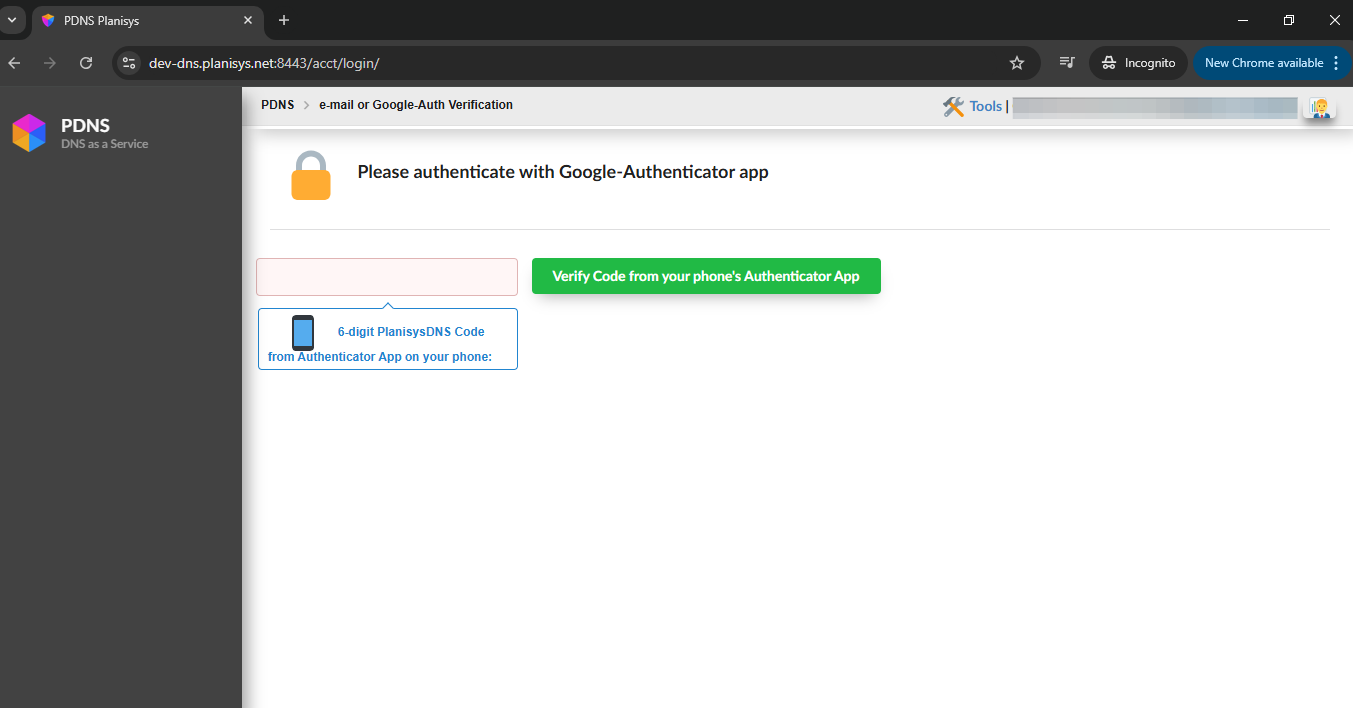Image resolution: width=1353 pixels, height=708 pixels.
Task: Click the PDNS breadcrumb link
Action: coord(277,105)
